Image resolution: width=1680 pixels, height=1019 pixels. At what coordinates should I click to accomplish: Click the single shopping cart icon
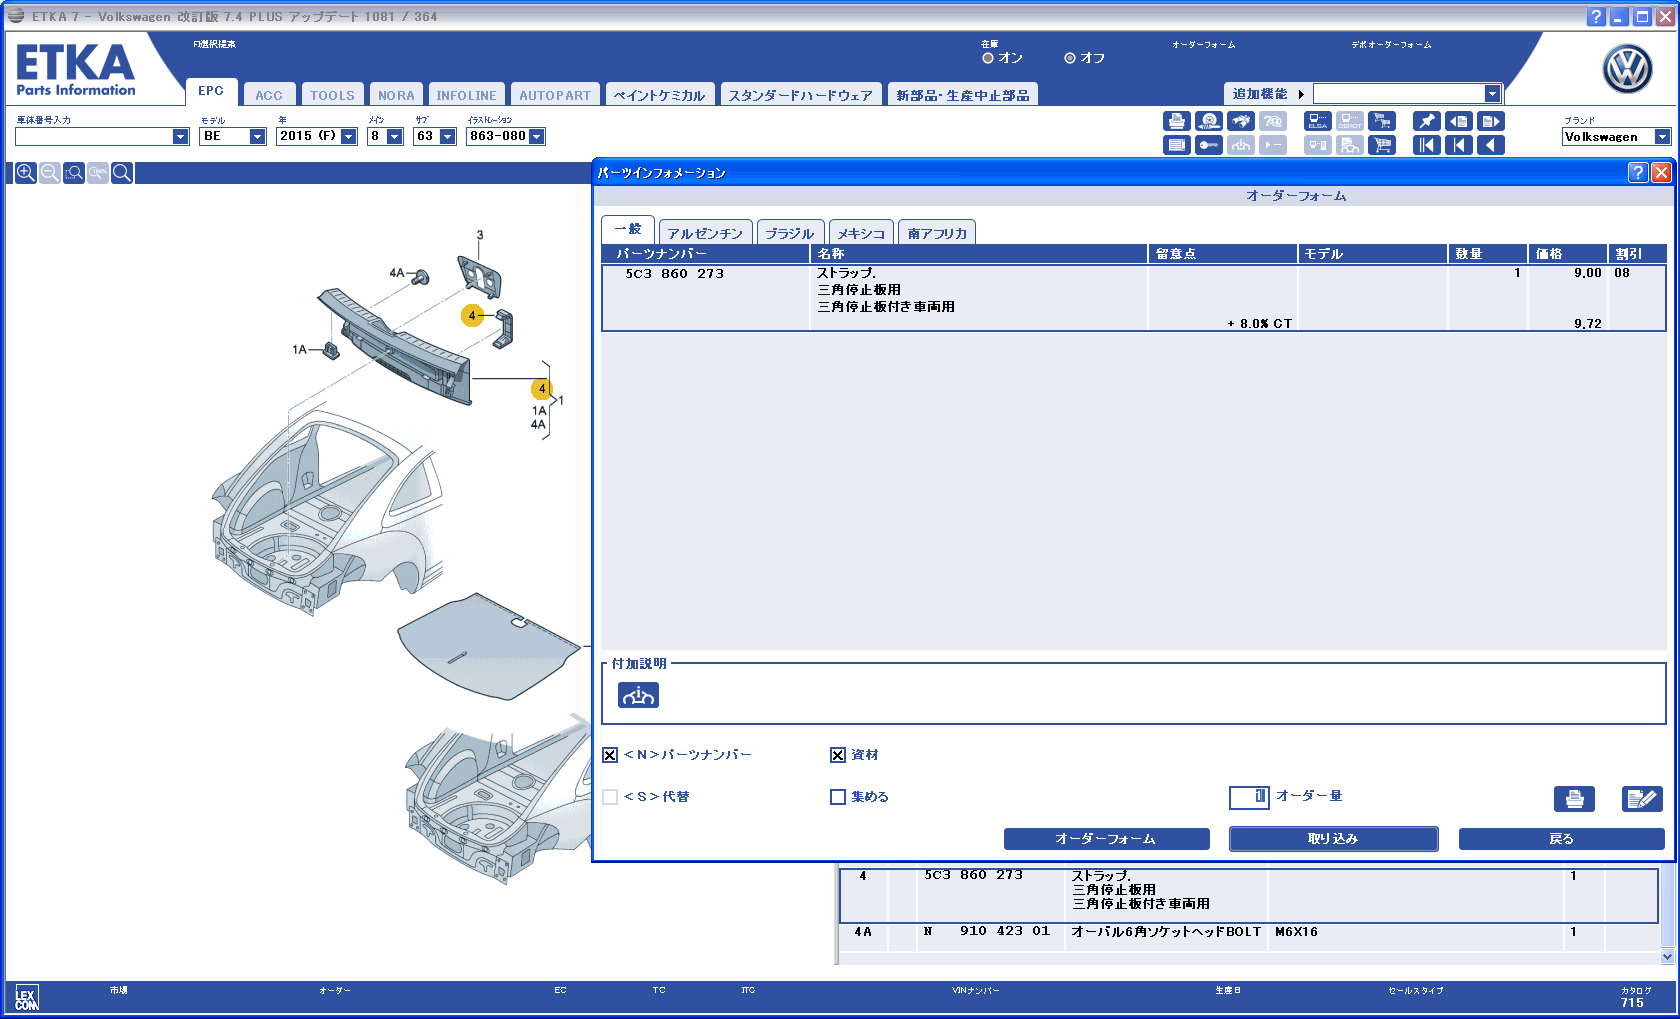point(1382,145)
